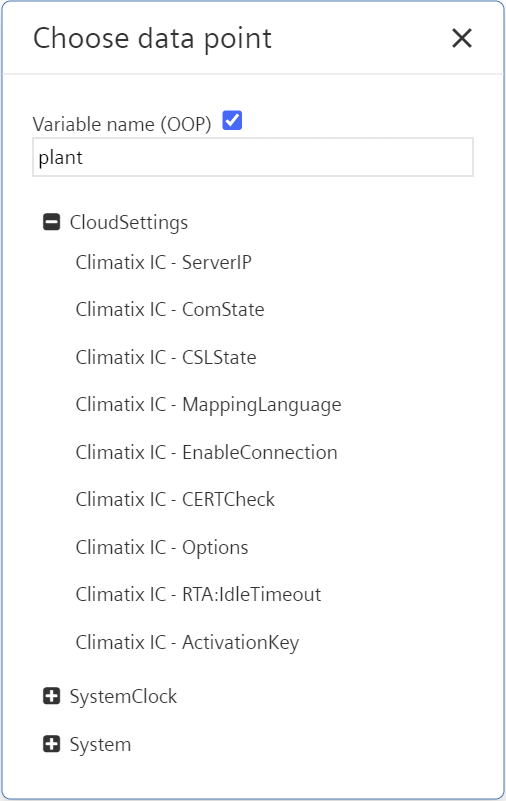506x801 pixels.
Task: Pick Climatix IC - Options data point
Action: 162,548
